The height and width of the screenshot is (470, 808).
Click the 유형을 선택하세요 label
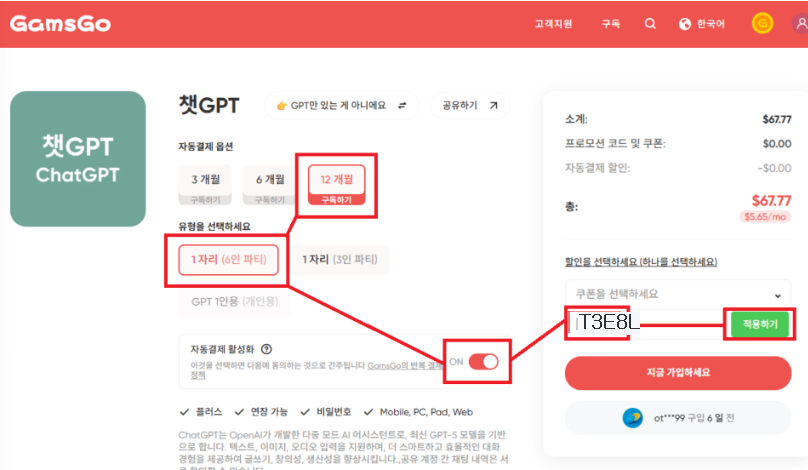(214, 226)
